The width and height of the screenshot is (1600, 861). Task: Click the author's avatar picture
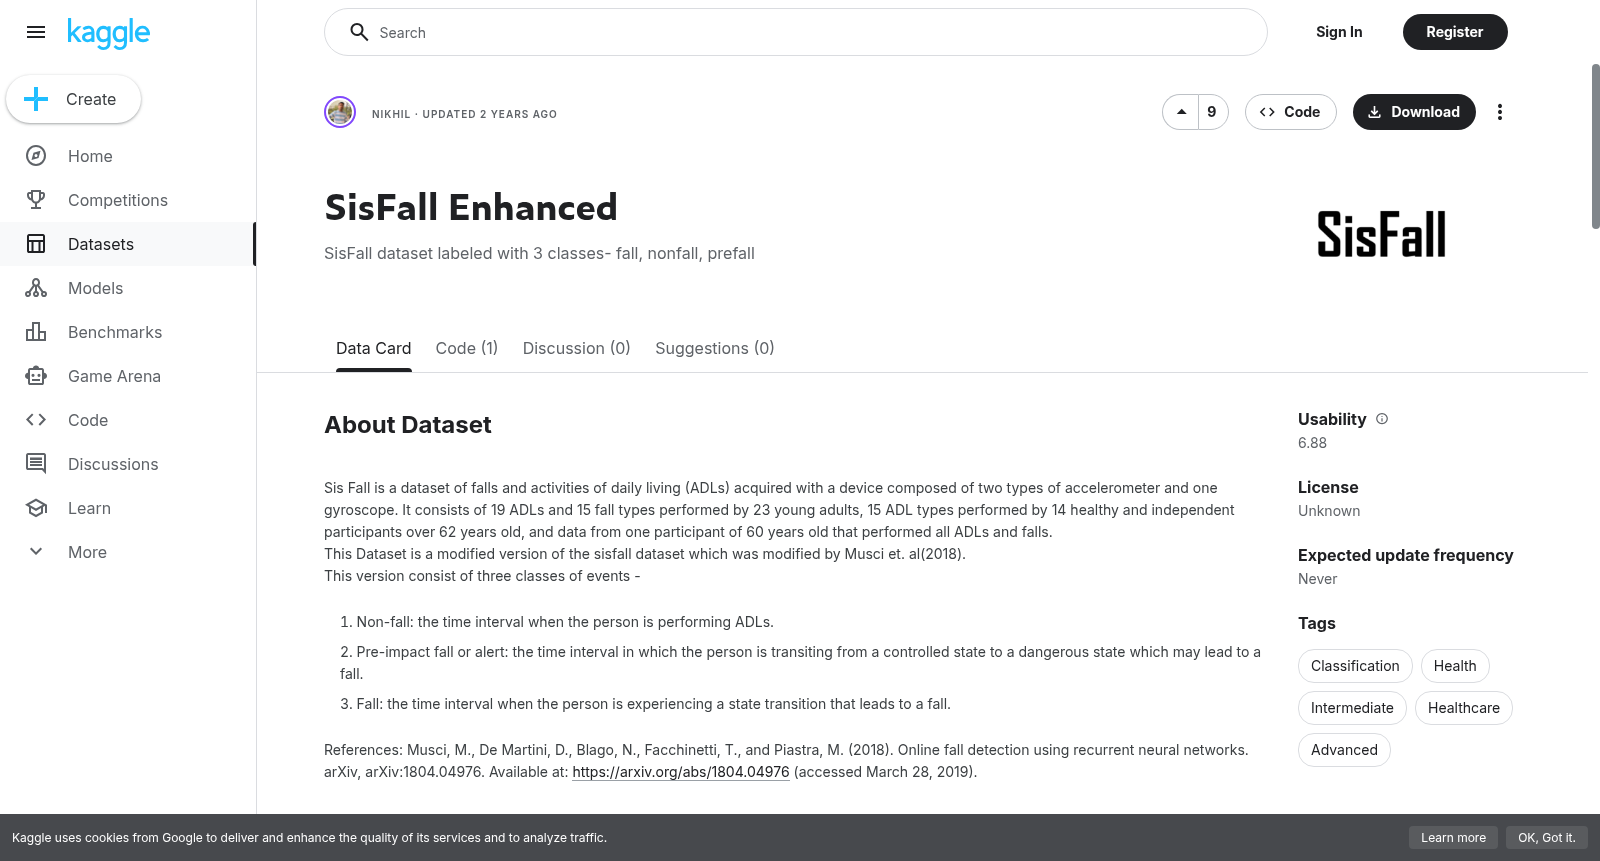pyautogui.click(x=340, y=112)
